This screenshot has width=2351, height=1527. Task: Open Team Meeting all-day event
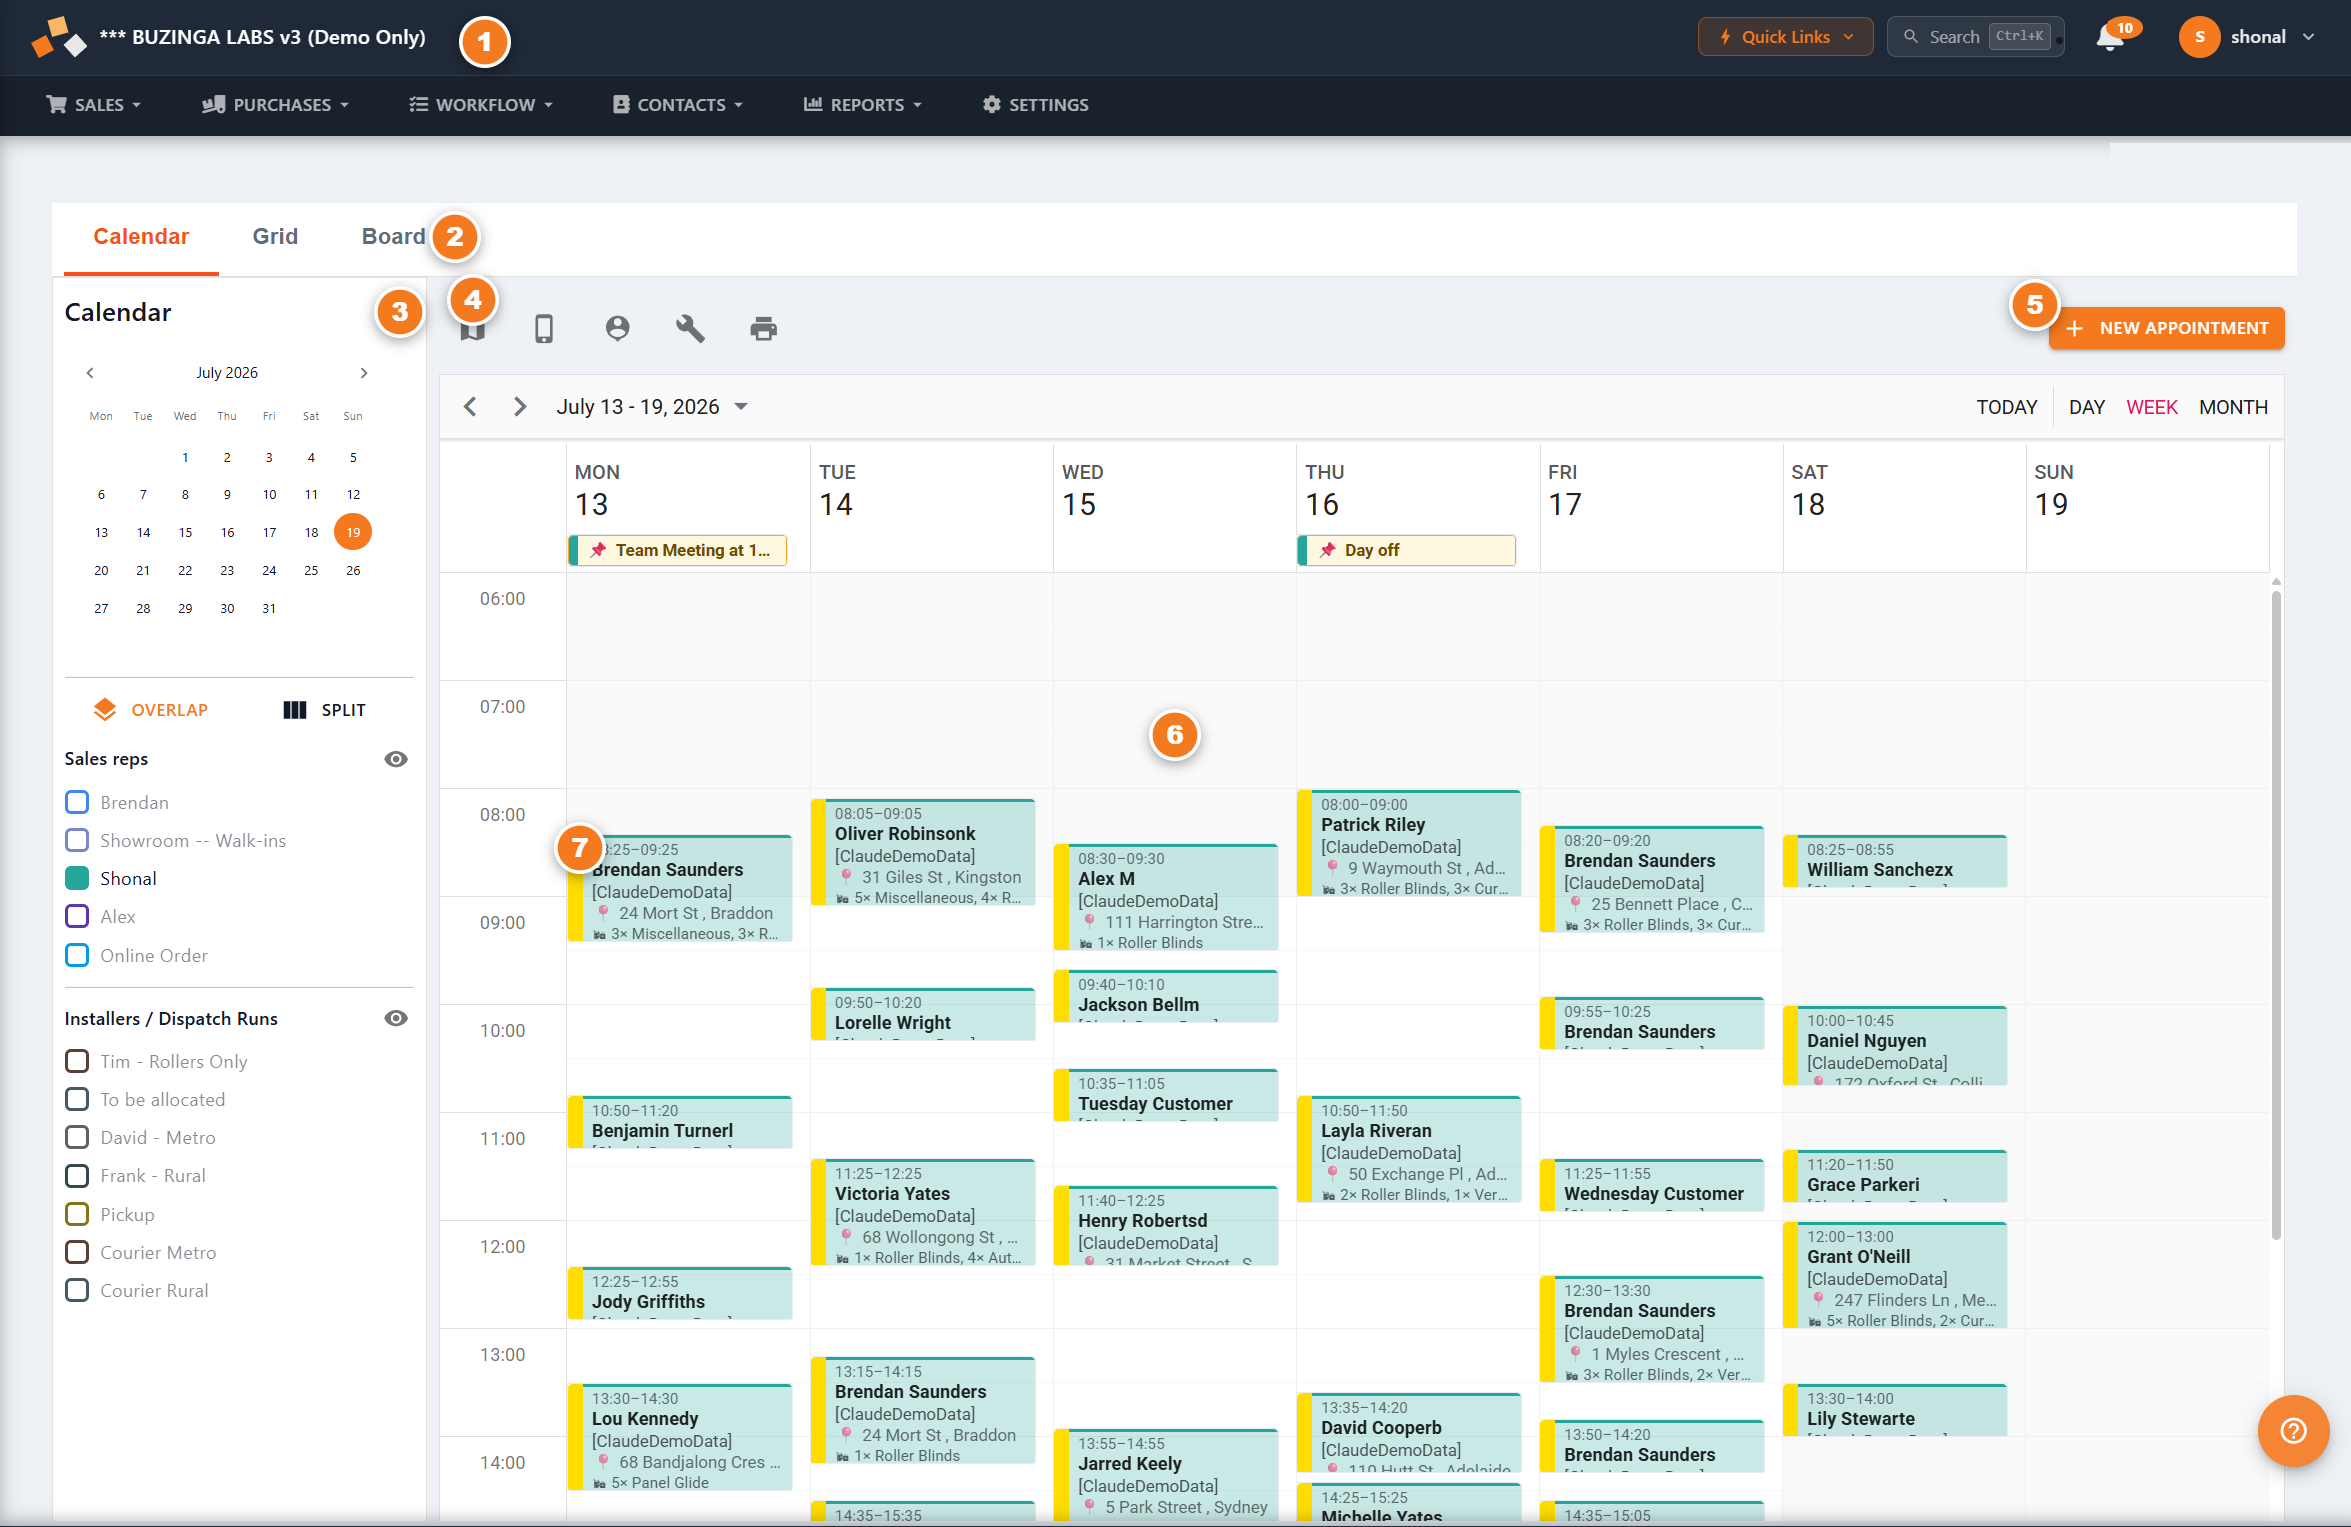678,551
